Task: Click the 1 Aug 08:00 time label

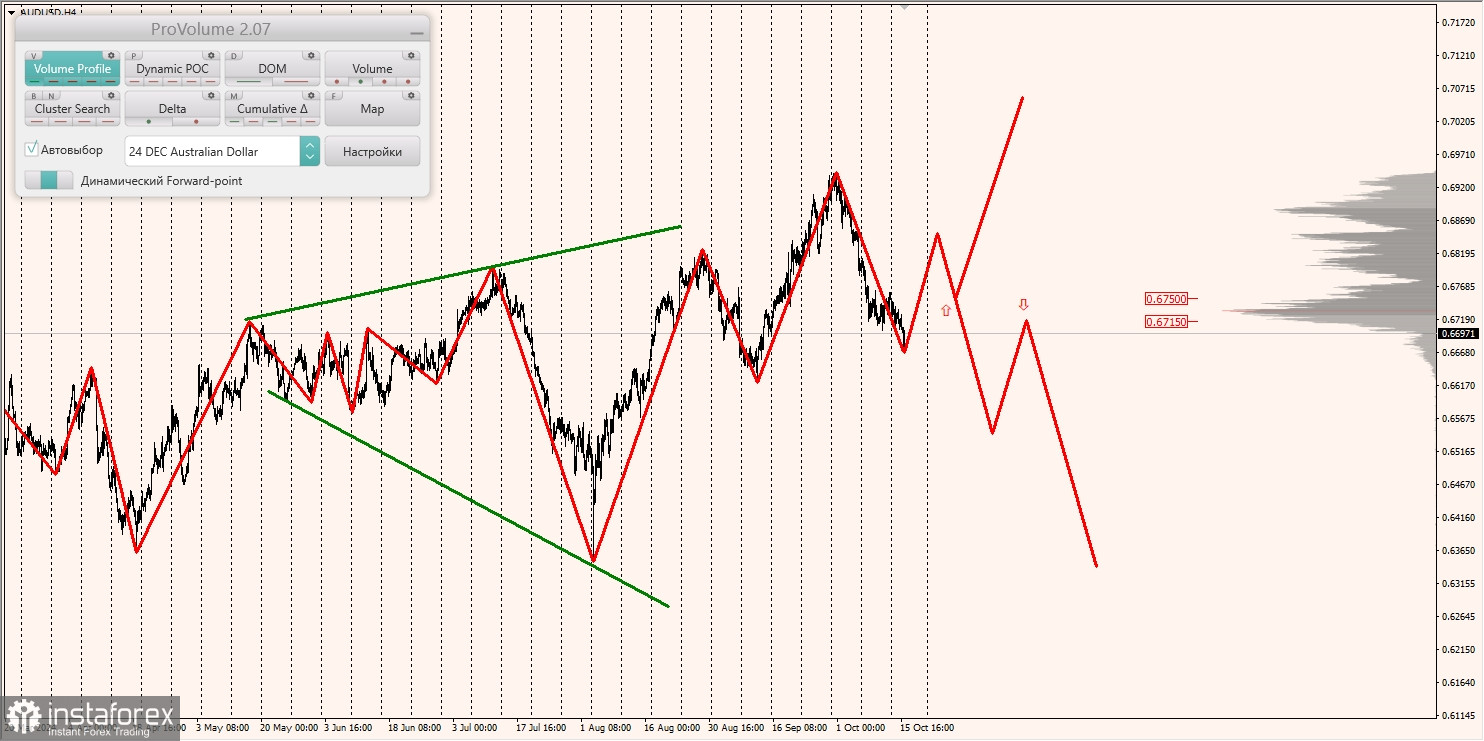Action: point(605,728)
